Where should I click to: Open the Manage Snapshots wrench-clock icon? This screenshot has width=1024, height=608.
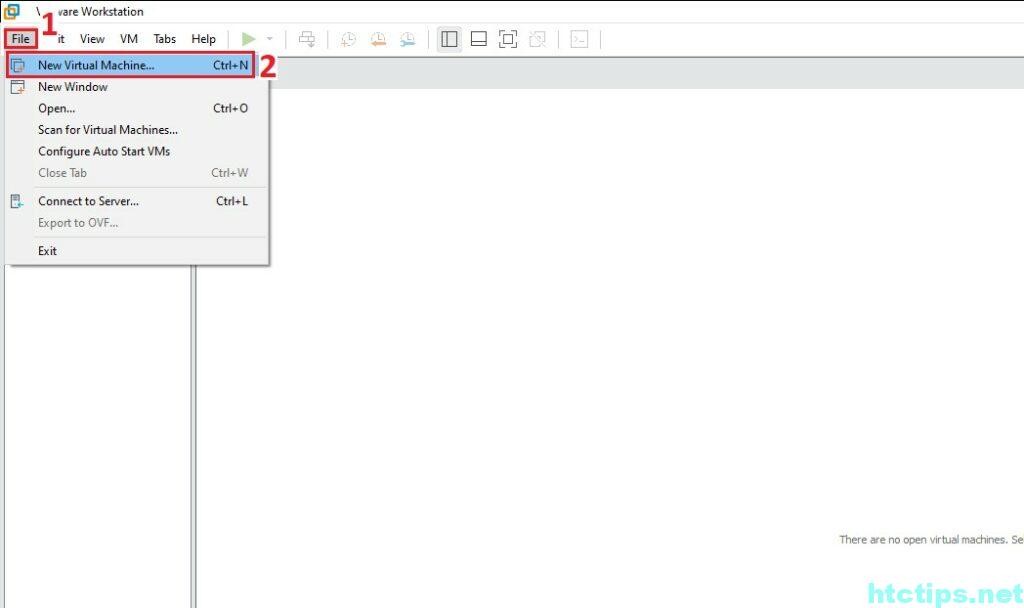point(408,39)
